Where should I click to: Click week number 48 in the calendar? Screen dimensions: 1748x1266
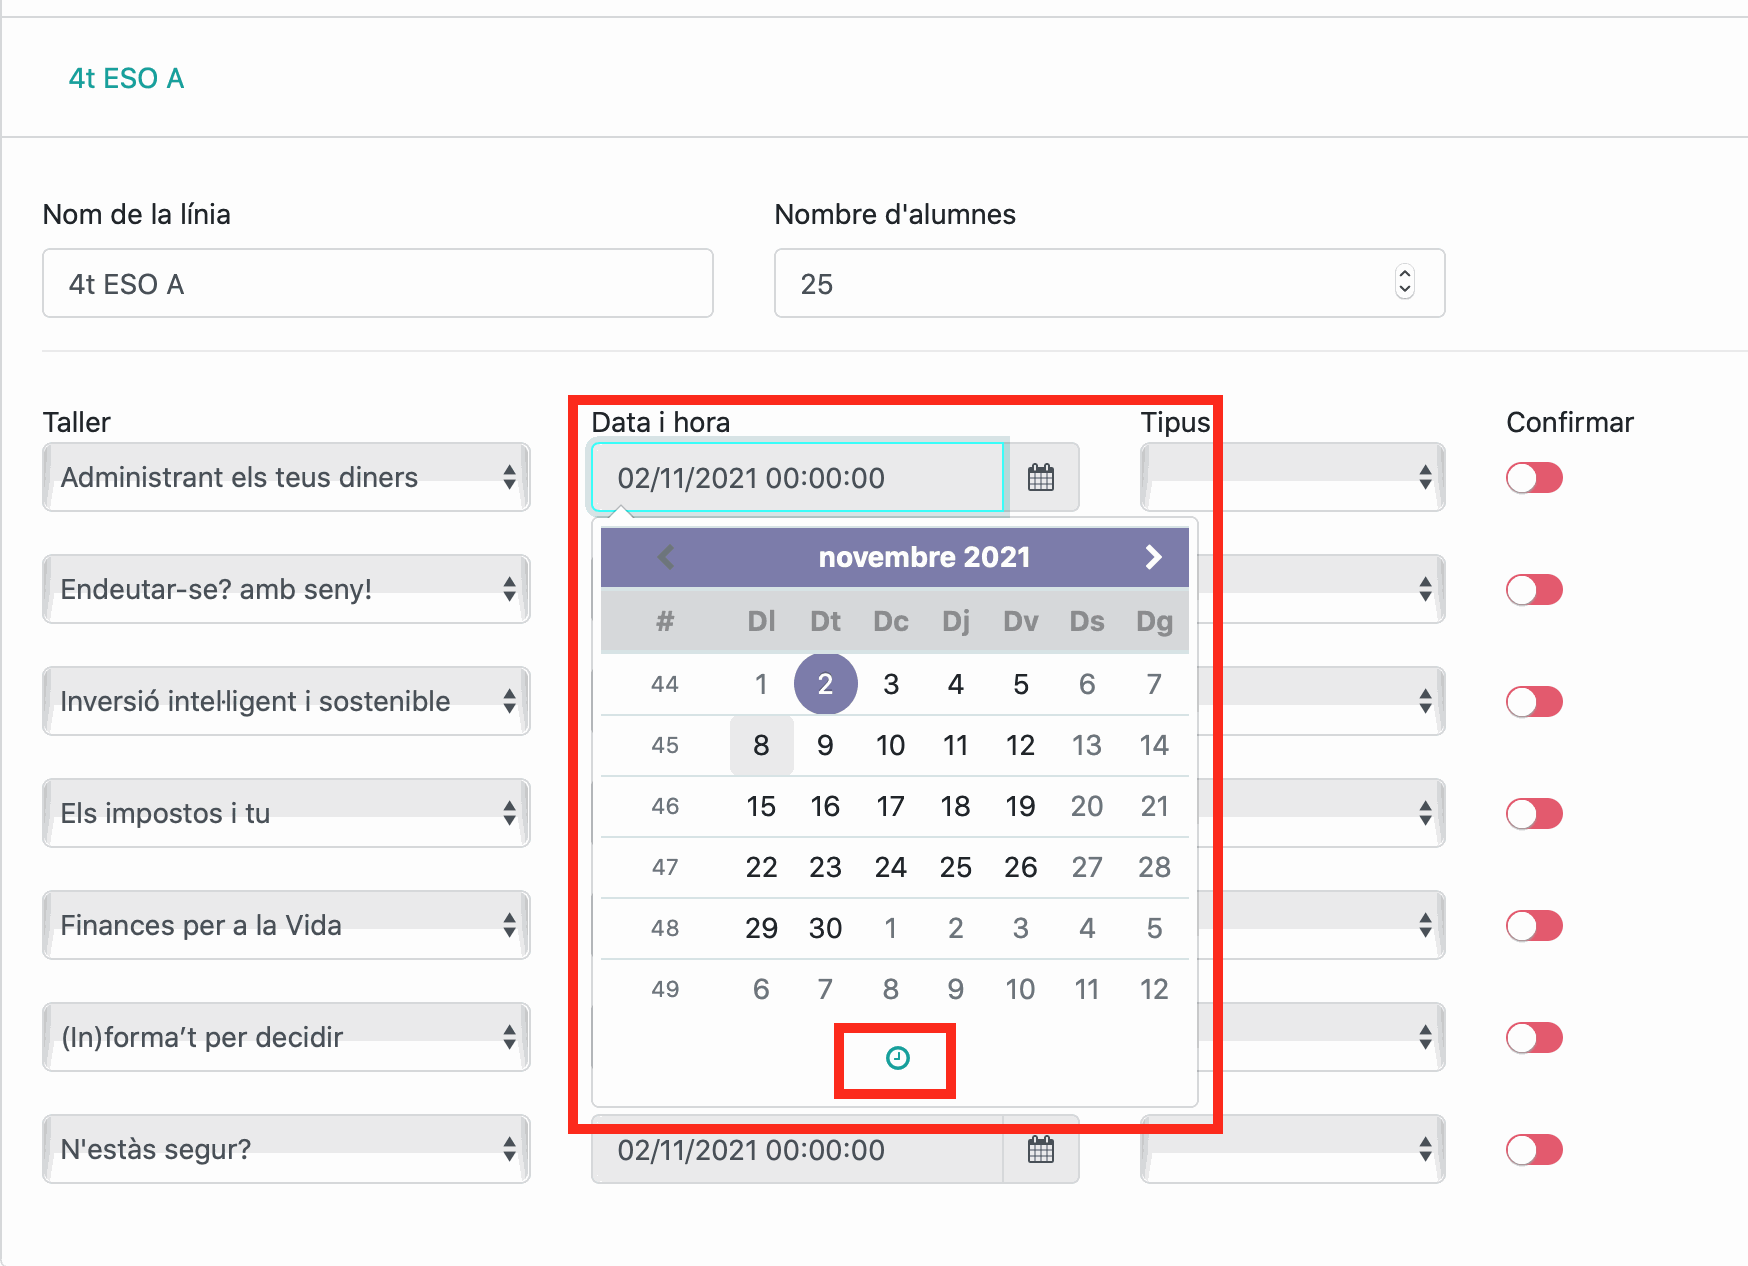coord(665,928)
